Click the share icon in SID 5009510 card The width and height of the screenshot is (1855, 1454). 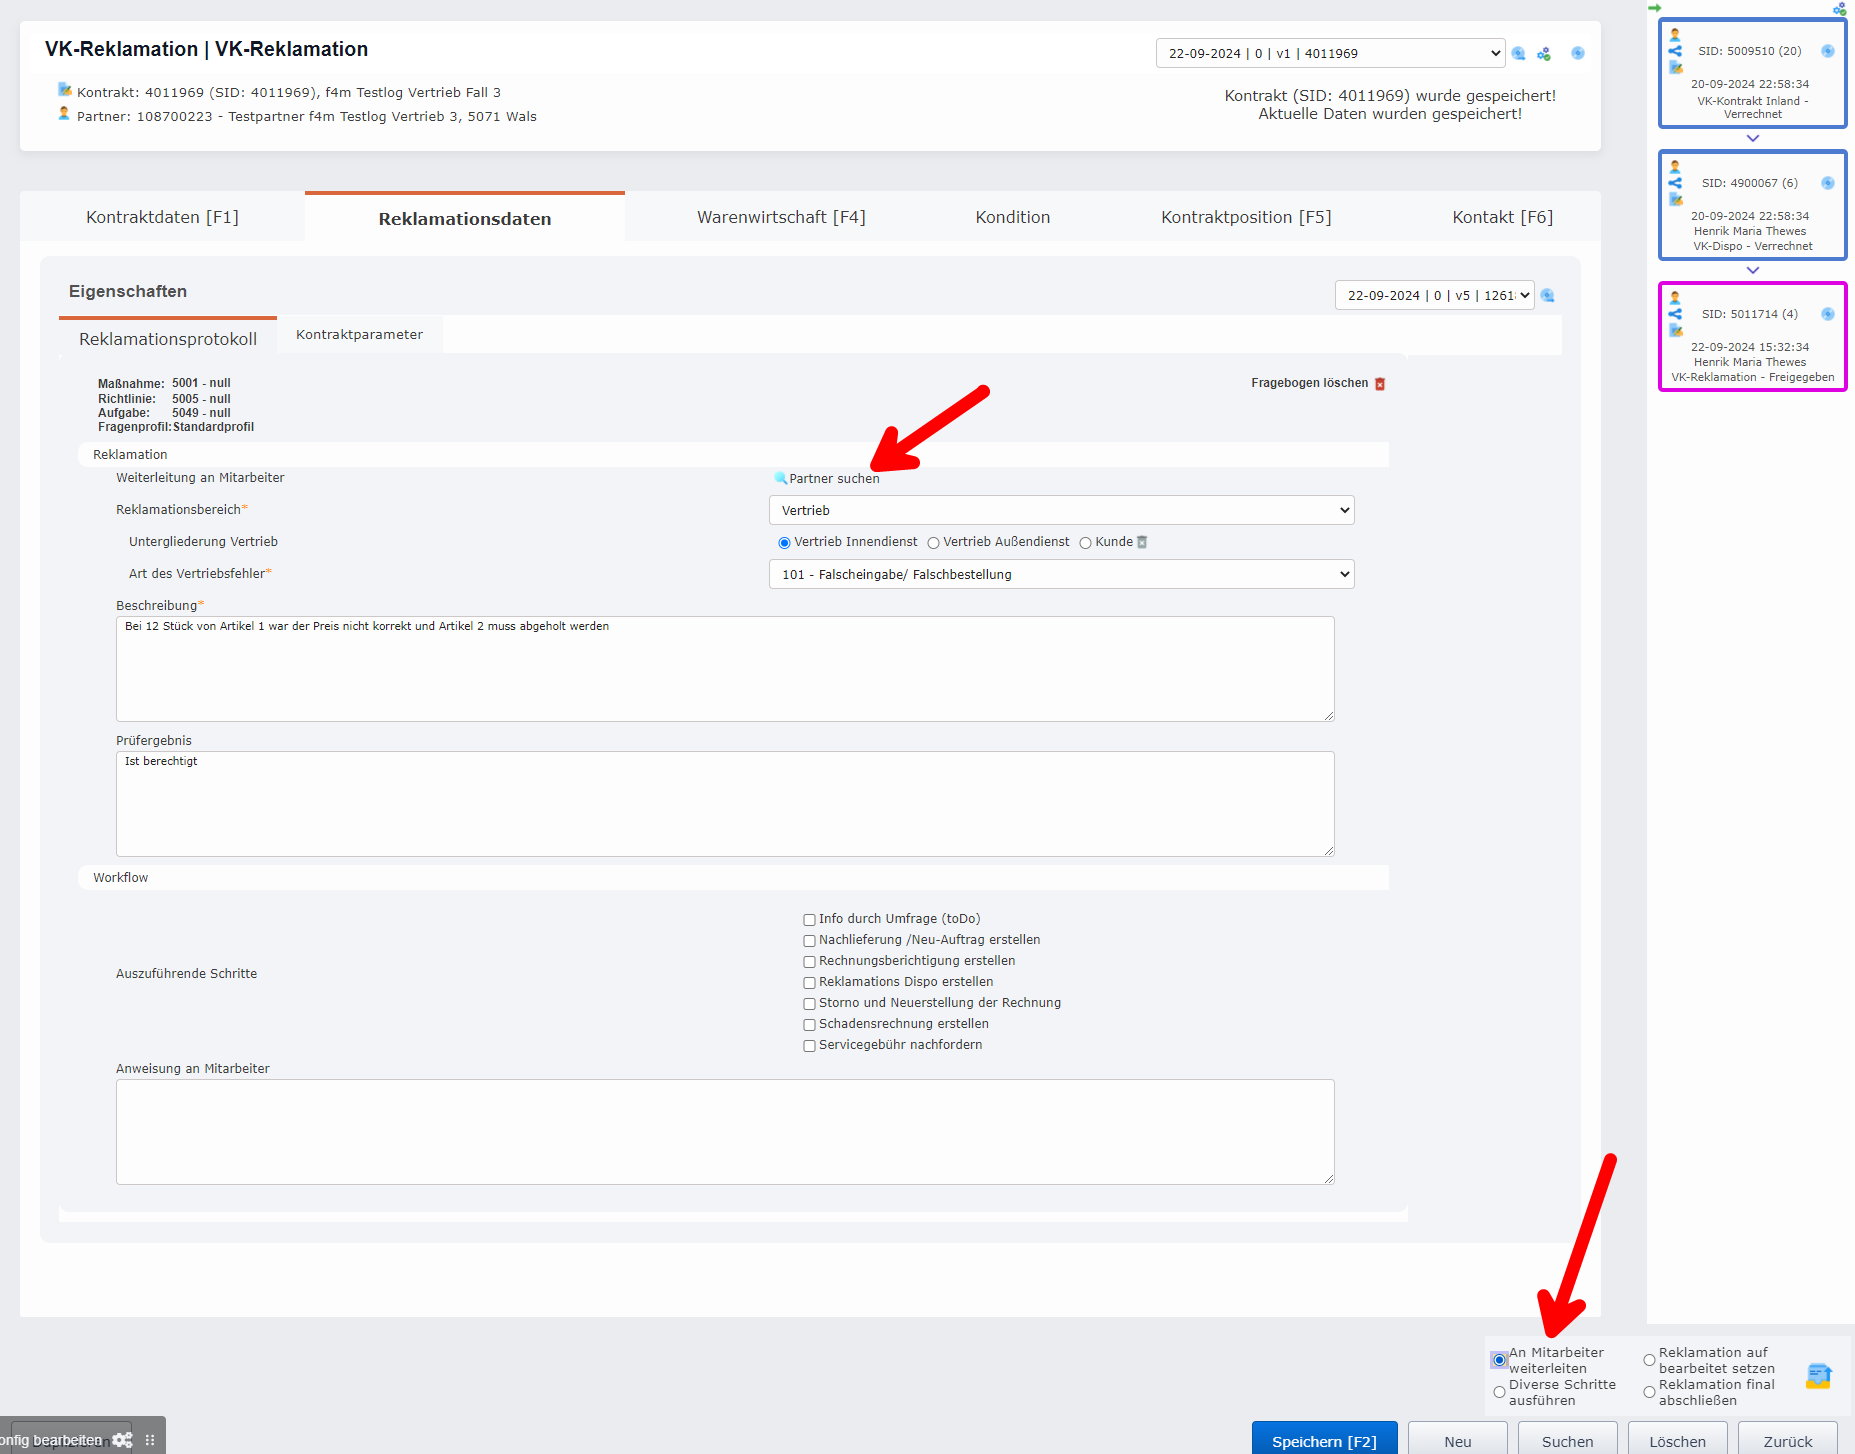1675,51
